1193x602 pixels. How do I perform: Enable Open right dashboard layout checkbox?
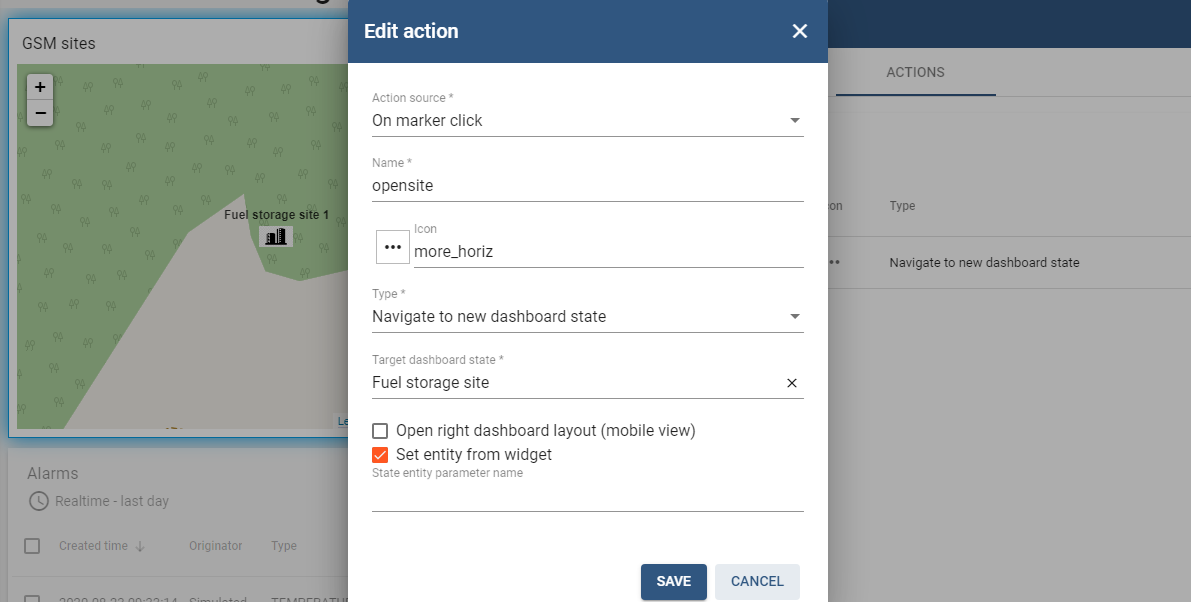(380, 431)
